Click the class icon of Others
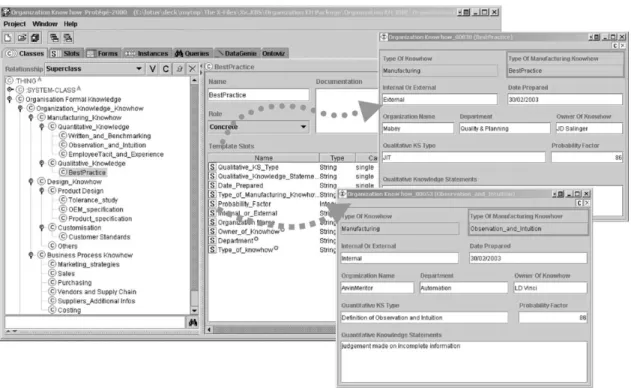This screenshot has height=391, width=631. coord(52,246)
